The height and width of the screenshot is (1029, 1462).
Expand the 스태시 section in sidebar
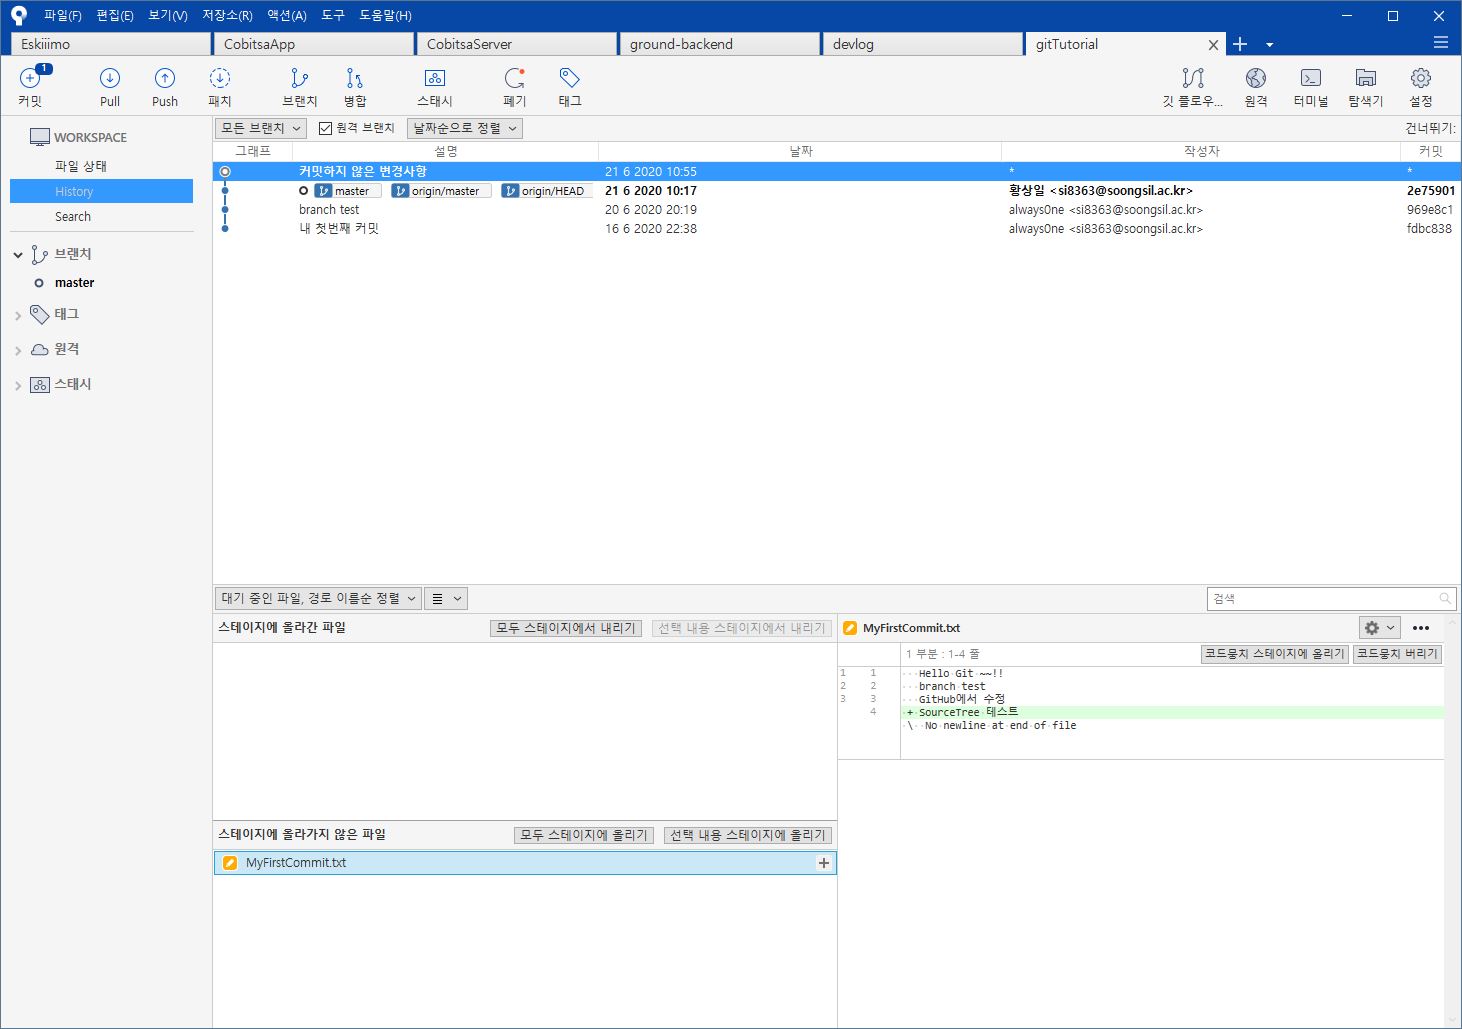coord(18,386)
